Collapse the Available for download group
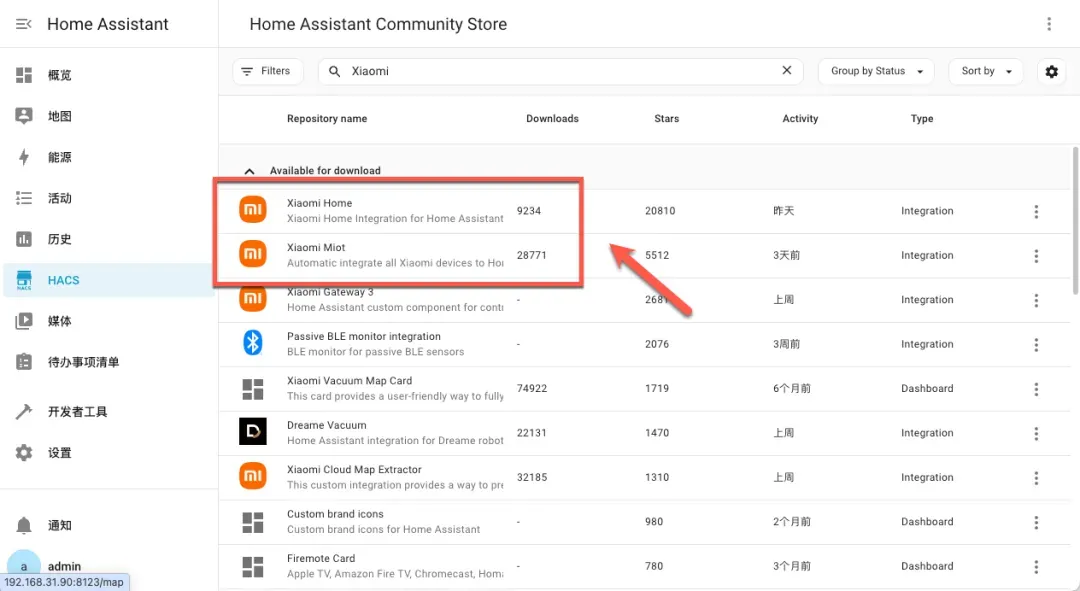Screen dimensions: 1080x591 [x=250, y=171]
